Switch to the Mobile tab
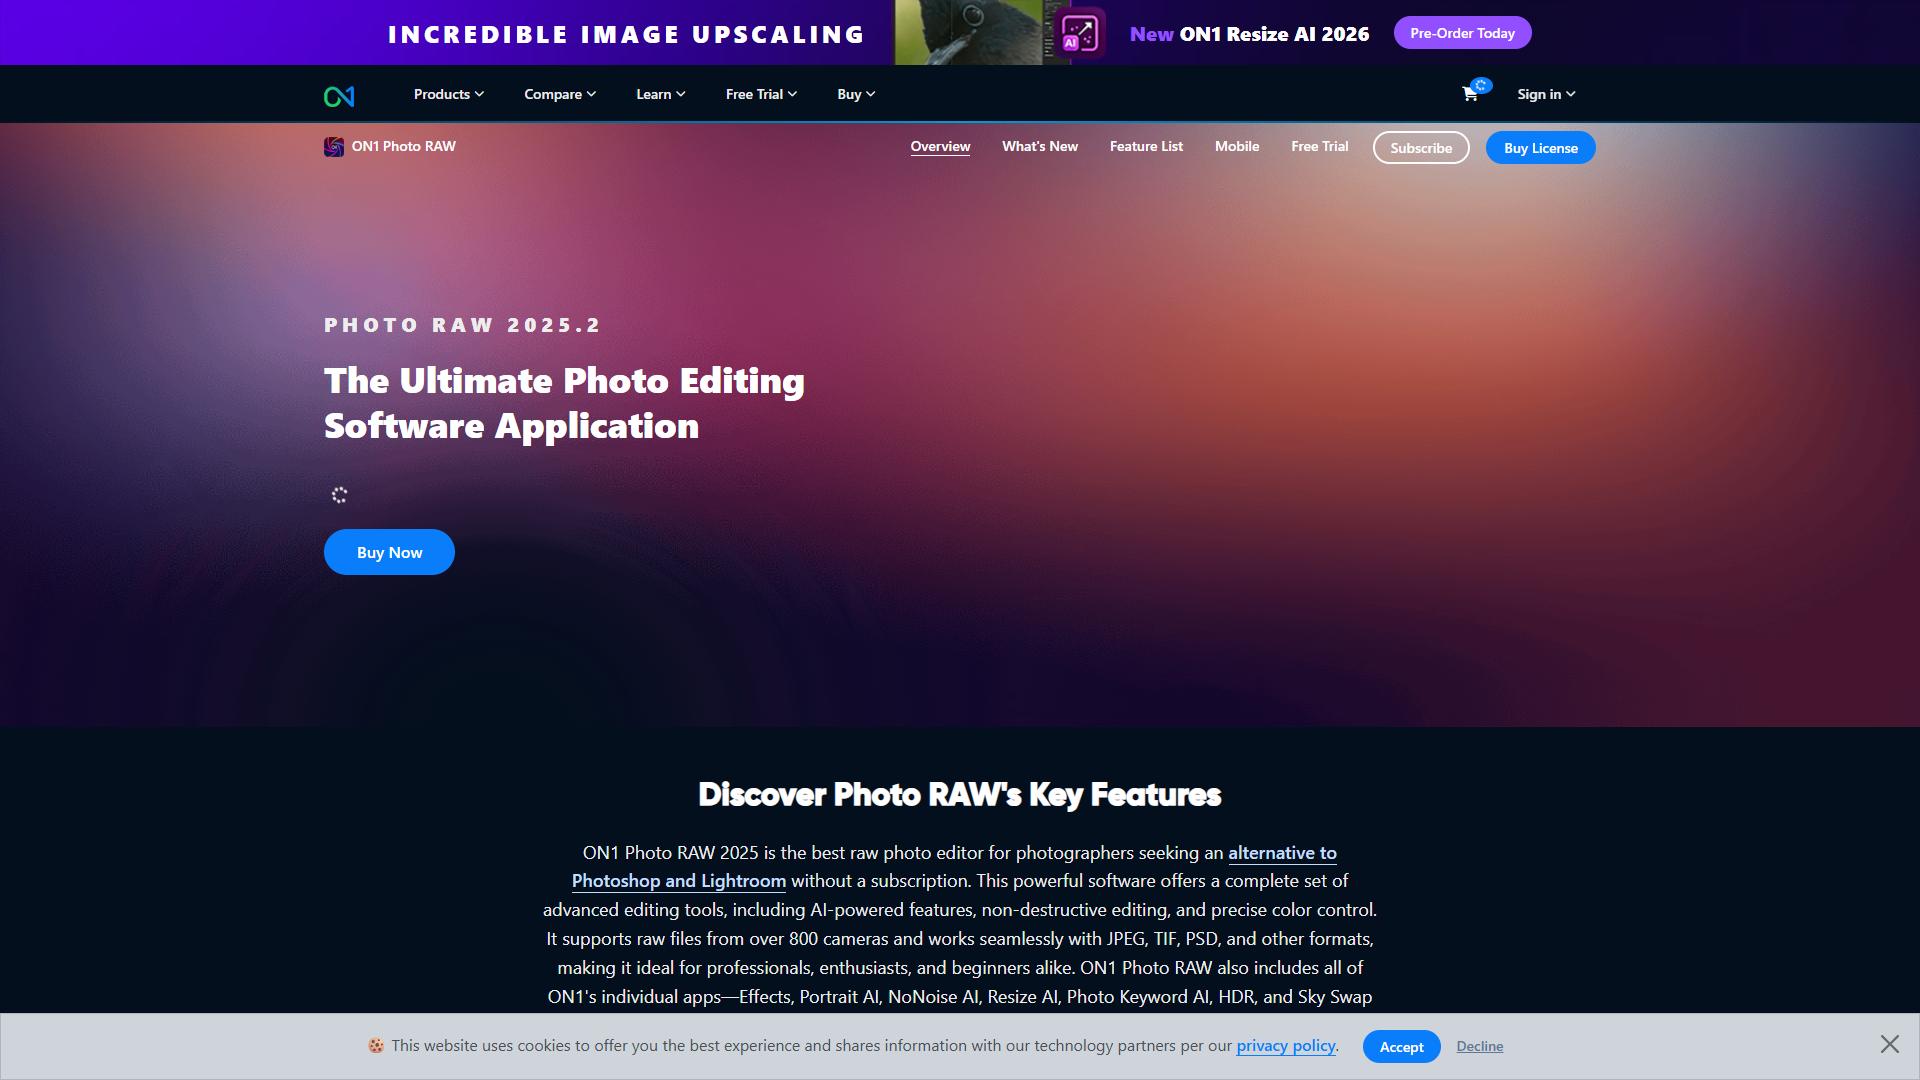Viewport: 1920px width, 1080px height. point(1237,146)
